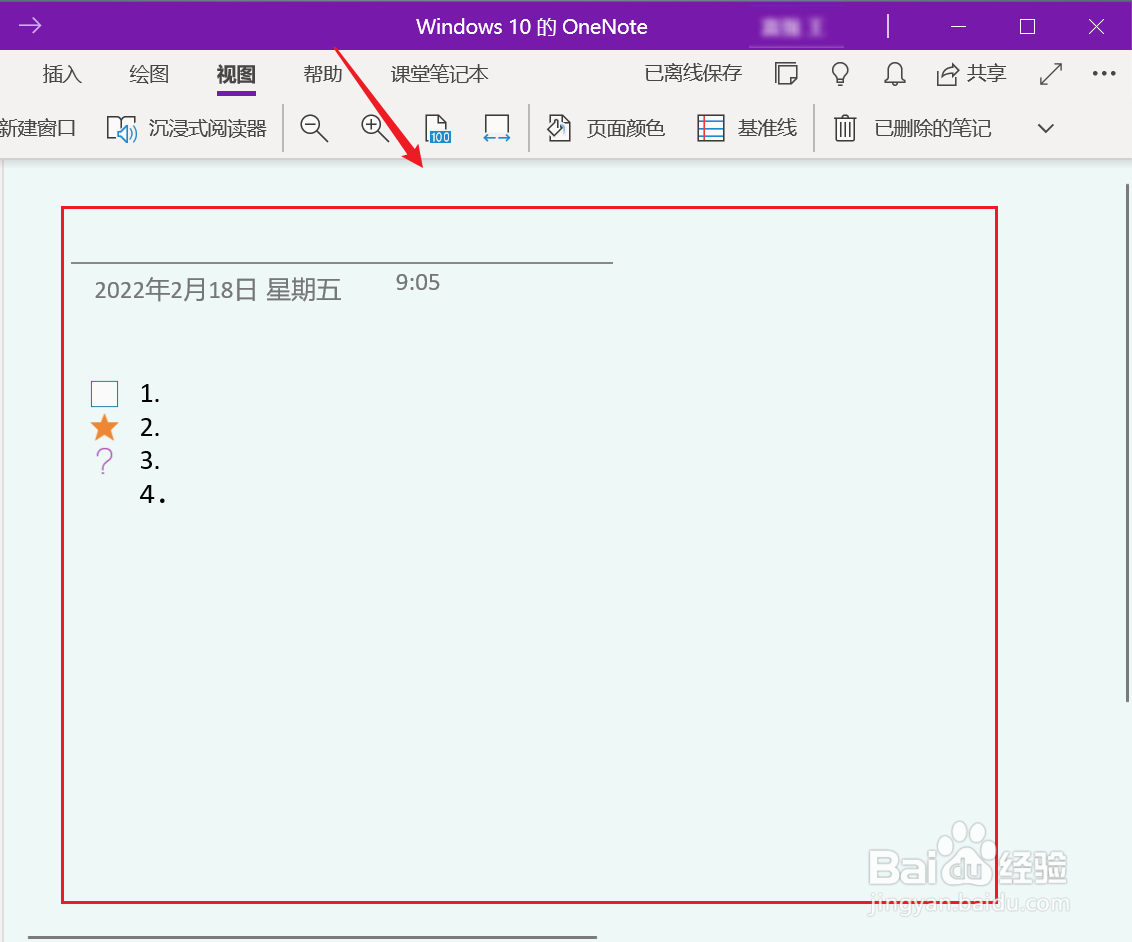The width and height of the screenshot is (1132, 942).
Task: Click the lightbulb tips icon
Action: coord(840,73)
